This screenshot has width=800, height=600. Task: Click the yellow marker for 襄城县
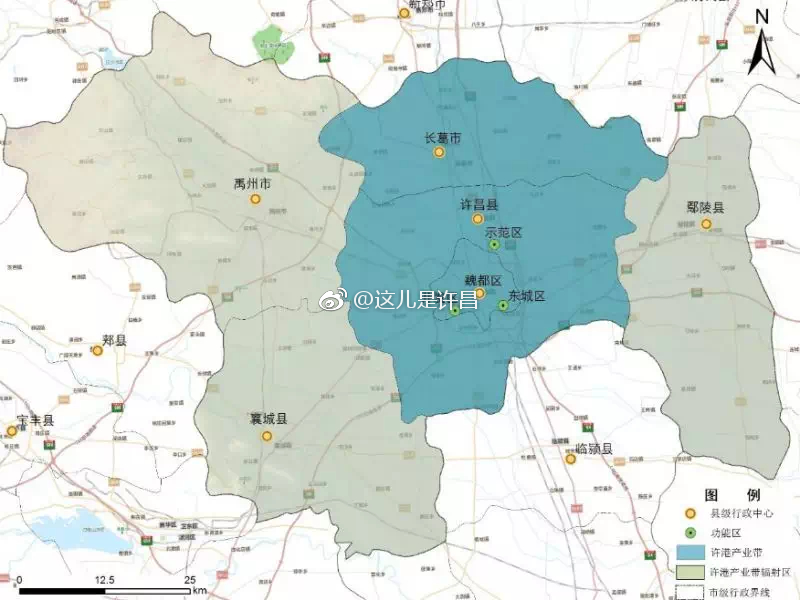tap(267, 436)
